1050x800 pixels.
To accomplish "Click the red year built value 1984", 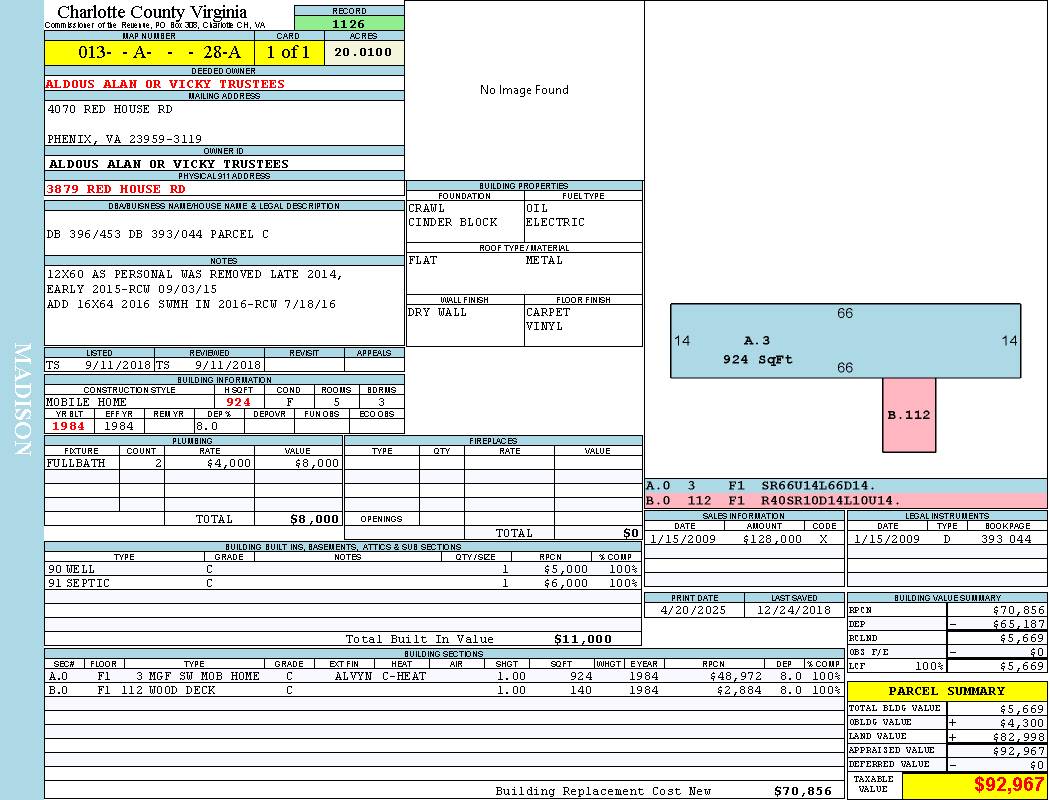I will click(x=68, y=426).
